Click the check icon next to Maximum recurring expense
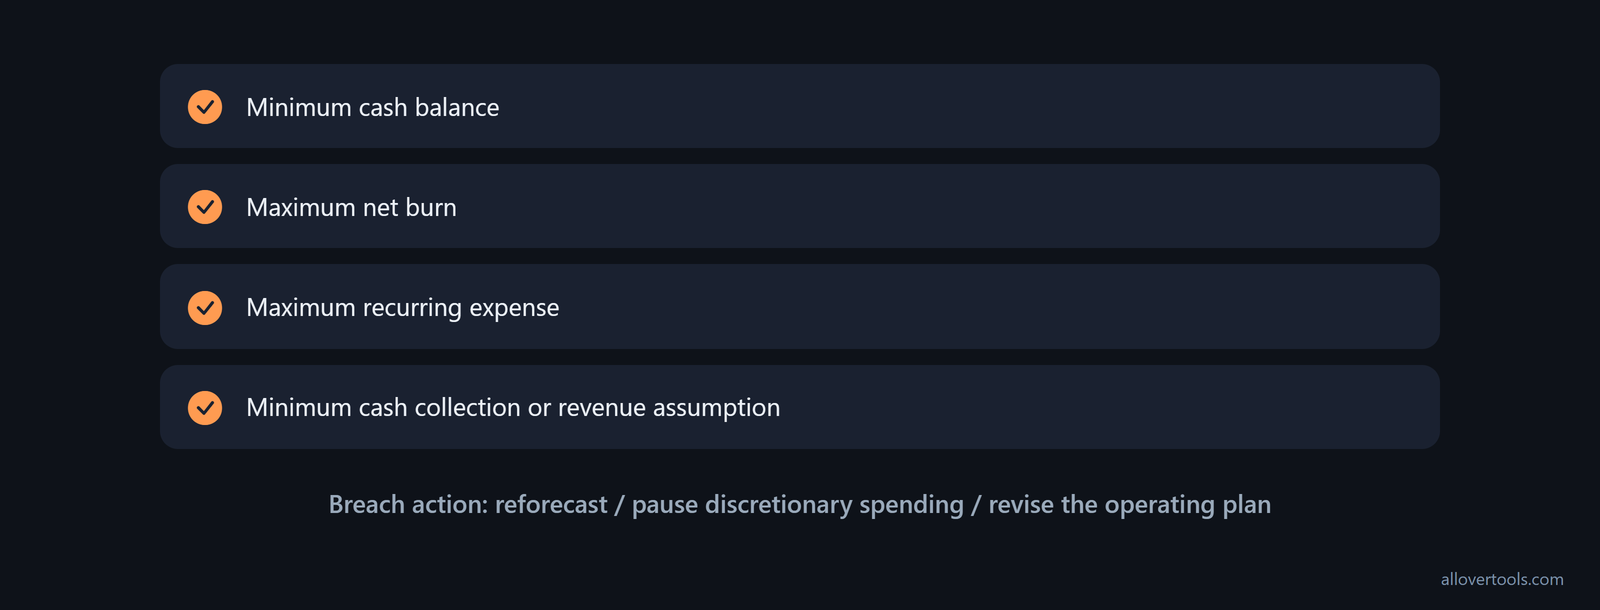 click(205, 307)
